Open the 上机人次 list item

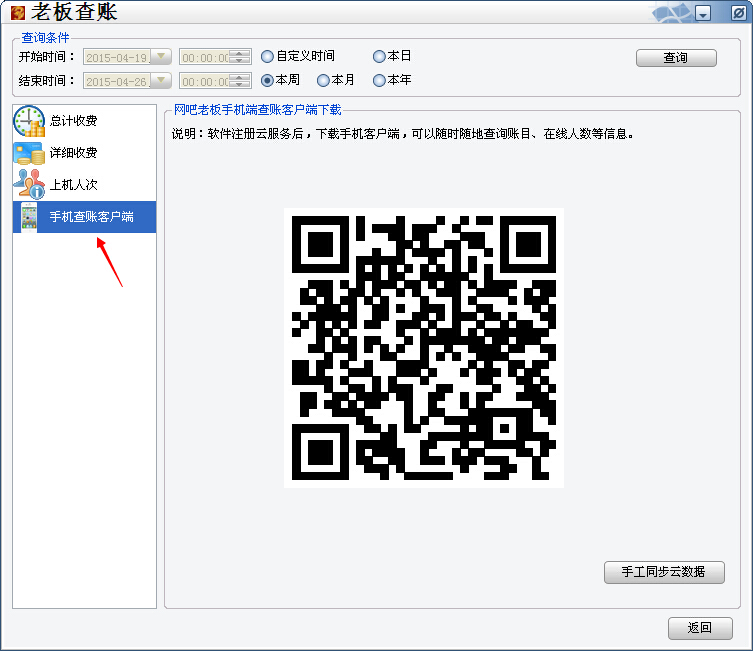click(85, 185)
